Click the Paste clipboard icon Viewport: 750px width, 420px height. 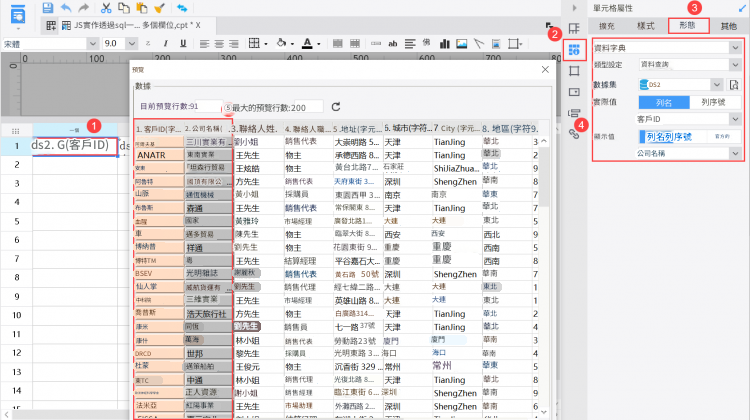(142, 8)
